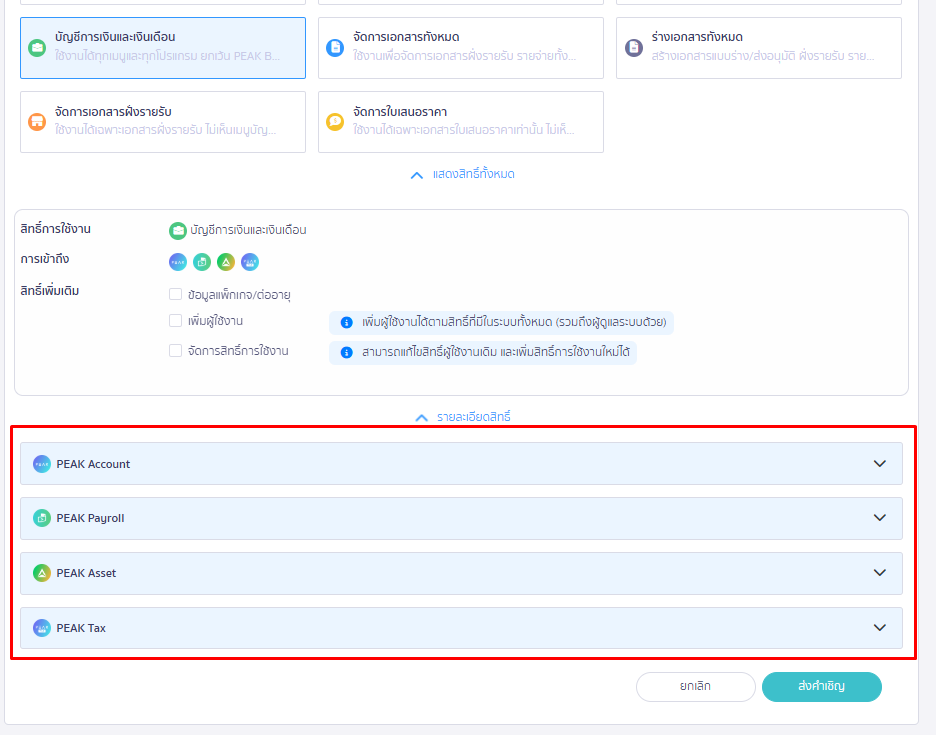Click yellow icon on จัดการใบเสนอราคา card
936x735 pixels.
click(x=335, y=121)
